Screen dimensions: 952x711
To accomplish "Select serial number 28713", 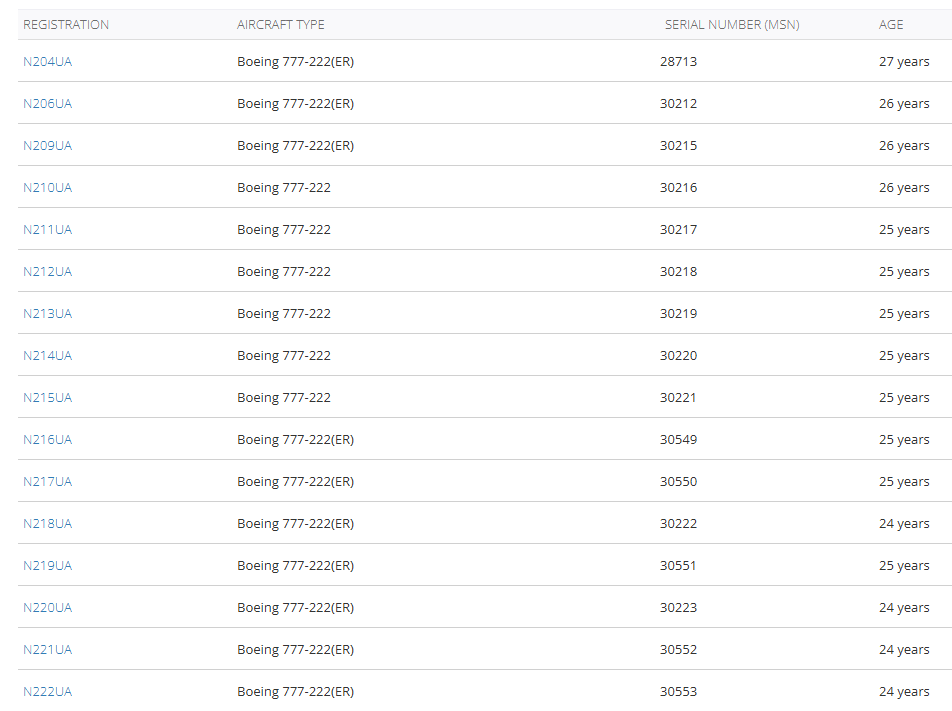I will tap(678, 61).
